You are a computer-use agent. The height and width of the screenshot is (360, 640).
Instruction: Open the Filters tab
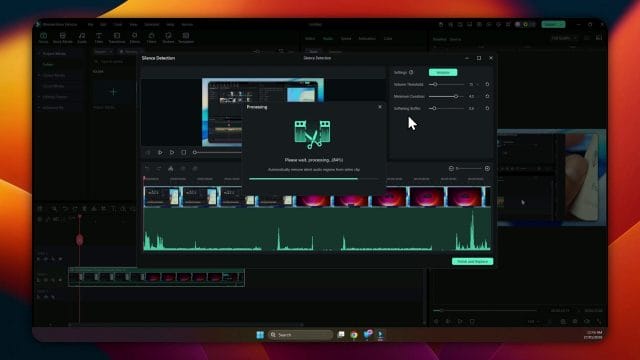click(151, 38)
